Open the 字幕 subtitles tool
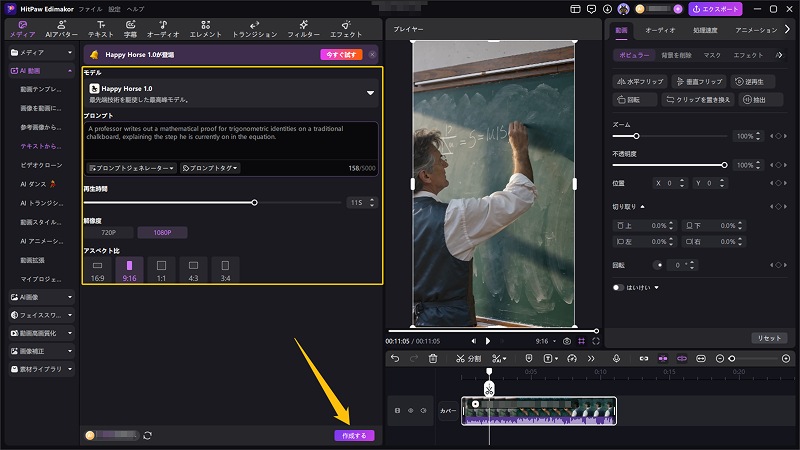 point(131,29)
